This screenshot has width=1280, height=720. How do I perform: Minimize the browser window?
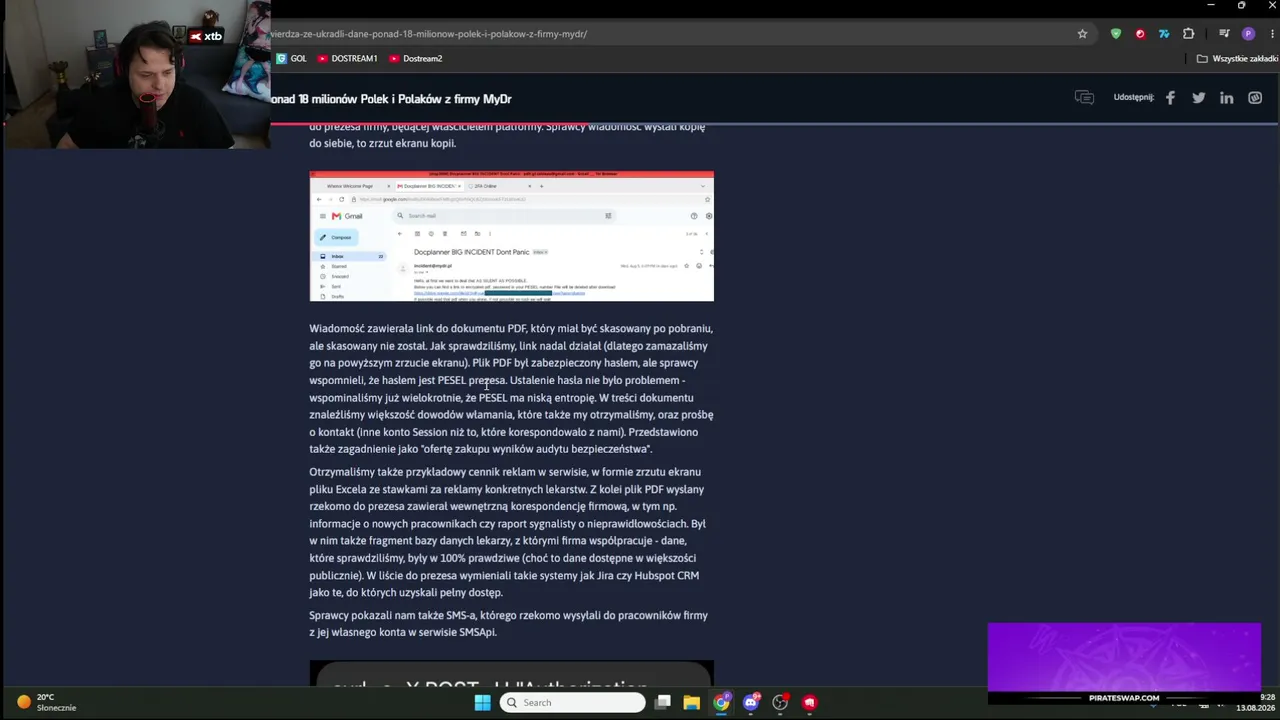1211,6
